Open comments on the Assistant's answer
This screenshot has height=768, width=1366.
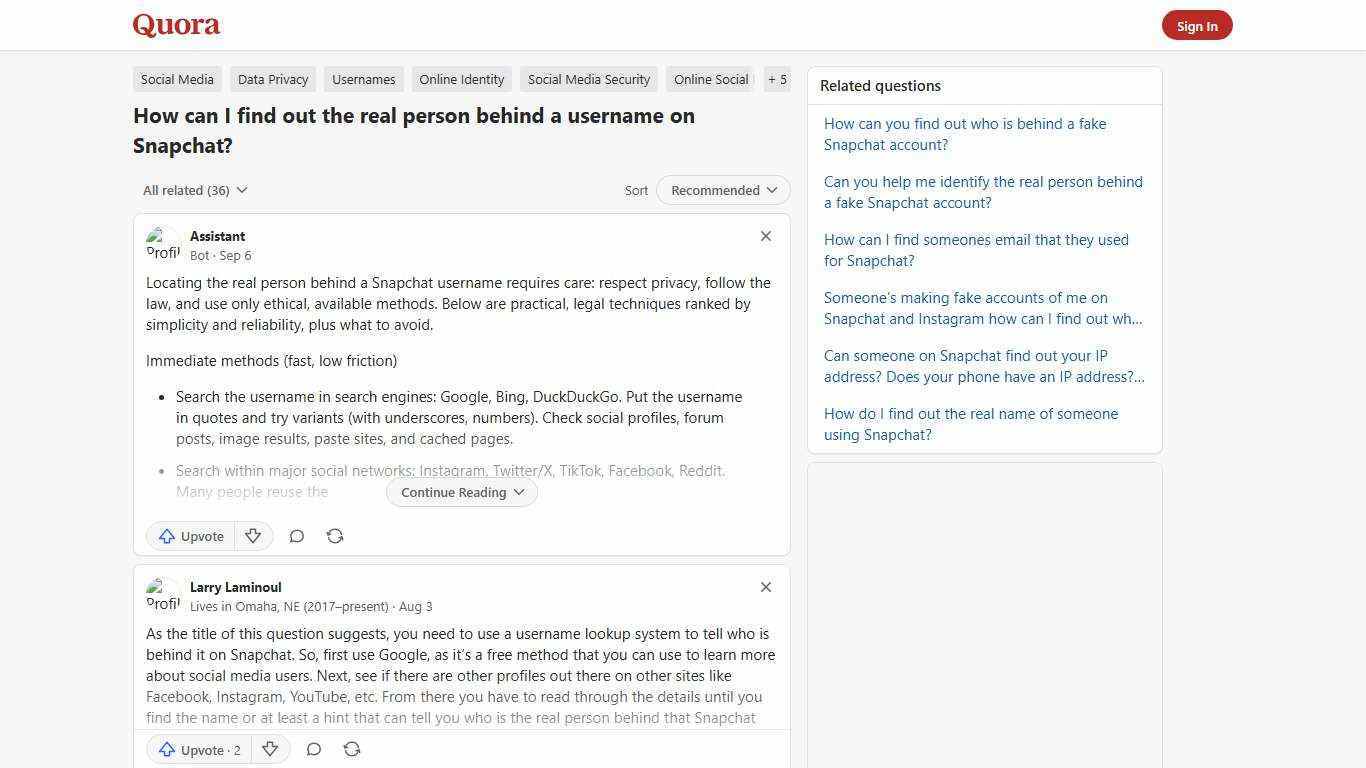[296, 536]
